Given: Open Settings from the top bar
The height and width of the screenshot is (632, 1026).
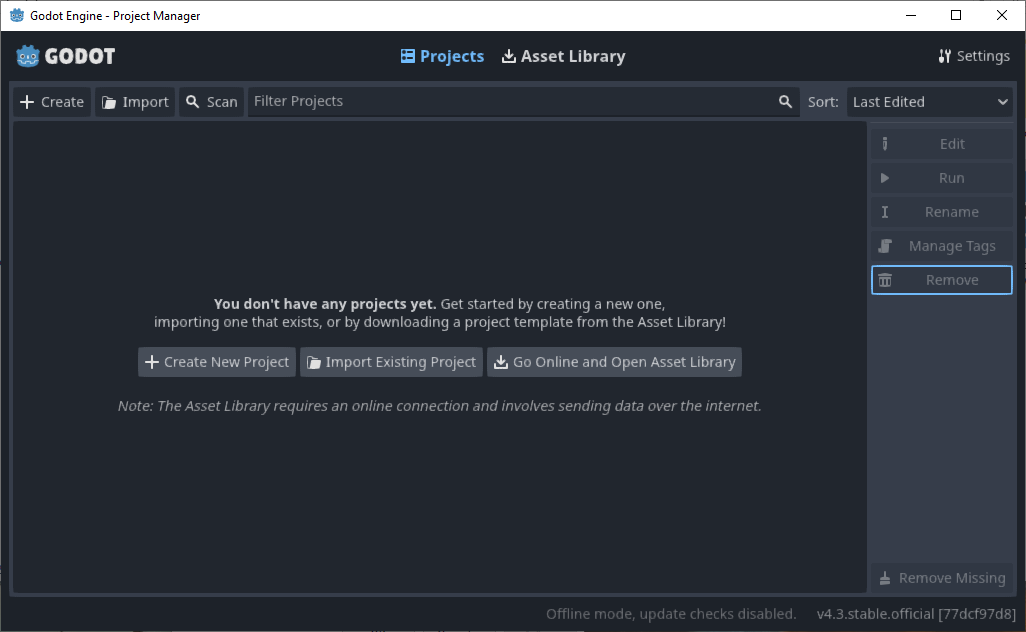Looking at the screenshot, I should coord(974,56).
